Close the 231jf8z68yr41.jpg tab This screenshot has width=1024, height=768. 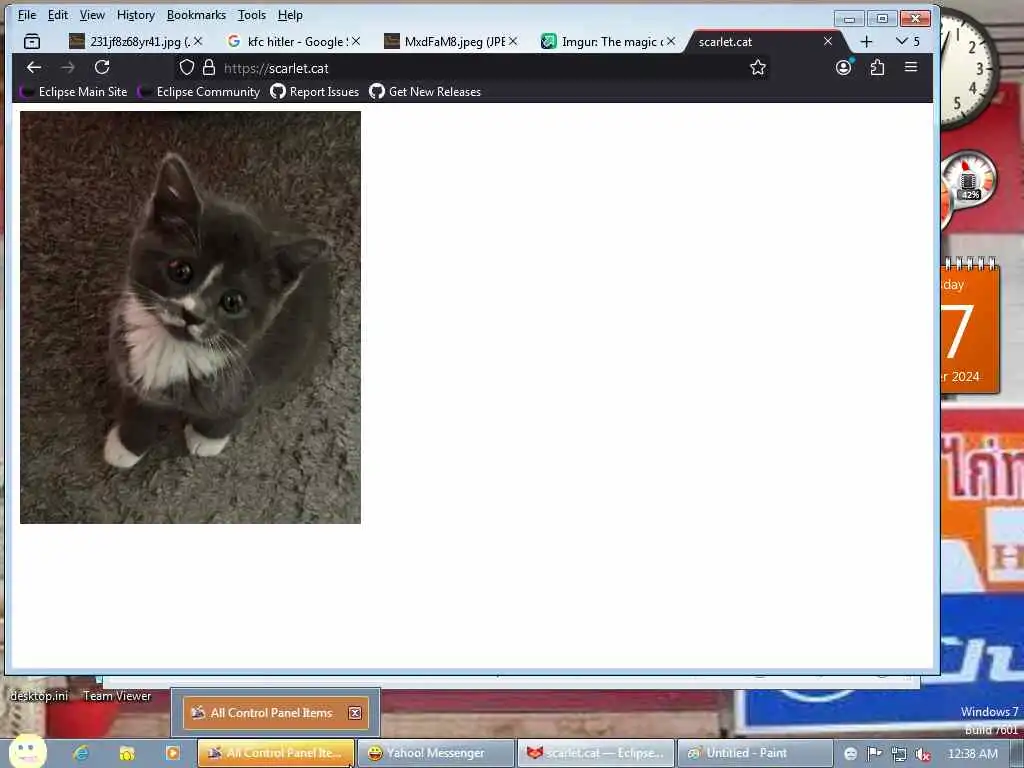(198, 41)
